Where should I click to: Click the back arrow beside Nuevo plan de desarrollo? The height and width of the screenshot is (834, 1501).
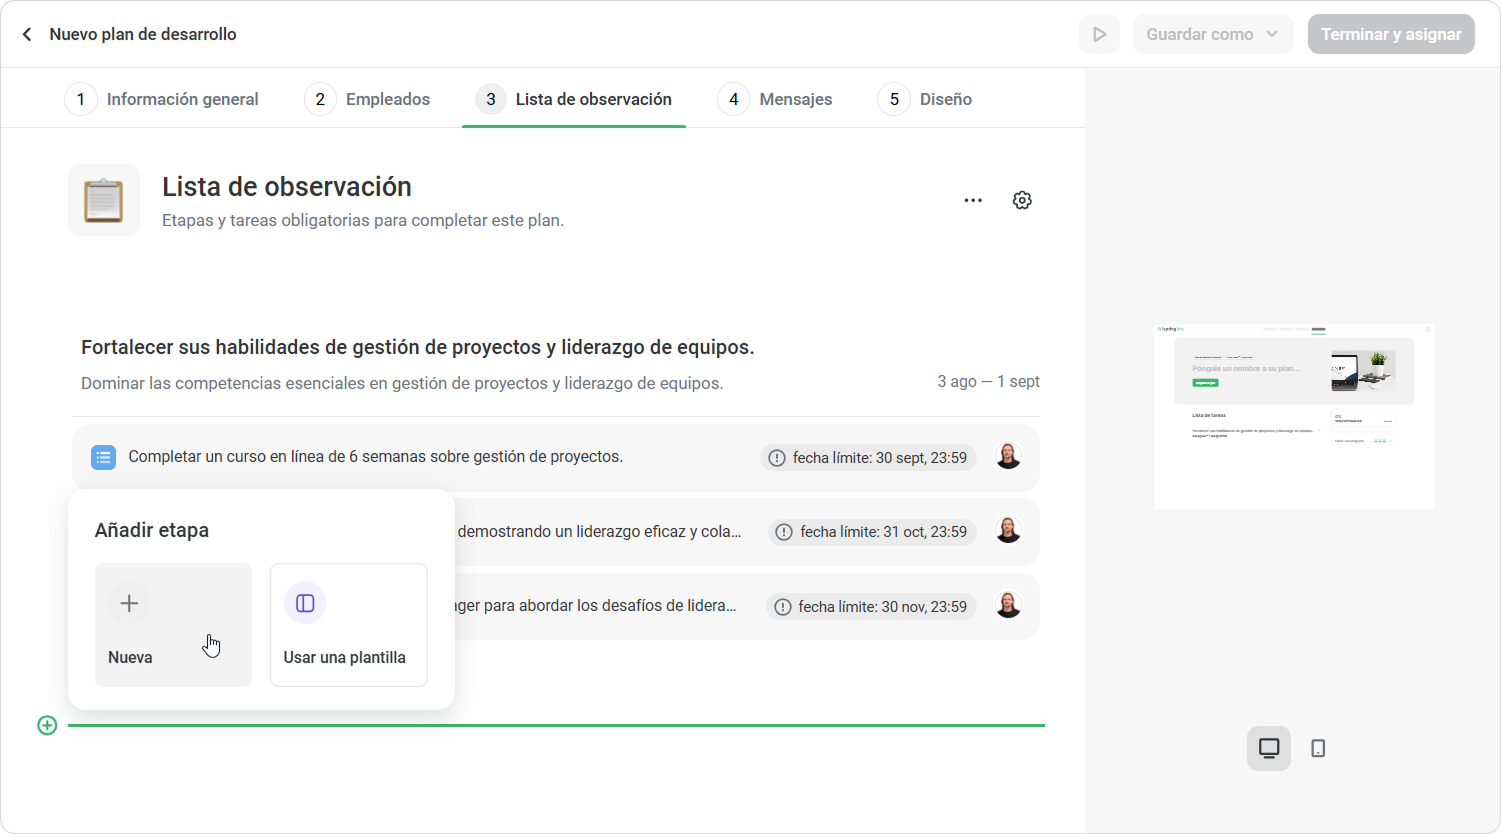27,34
